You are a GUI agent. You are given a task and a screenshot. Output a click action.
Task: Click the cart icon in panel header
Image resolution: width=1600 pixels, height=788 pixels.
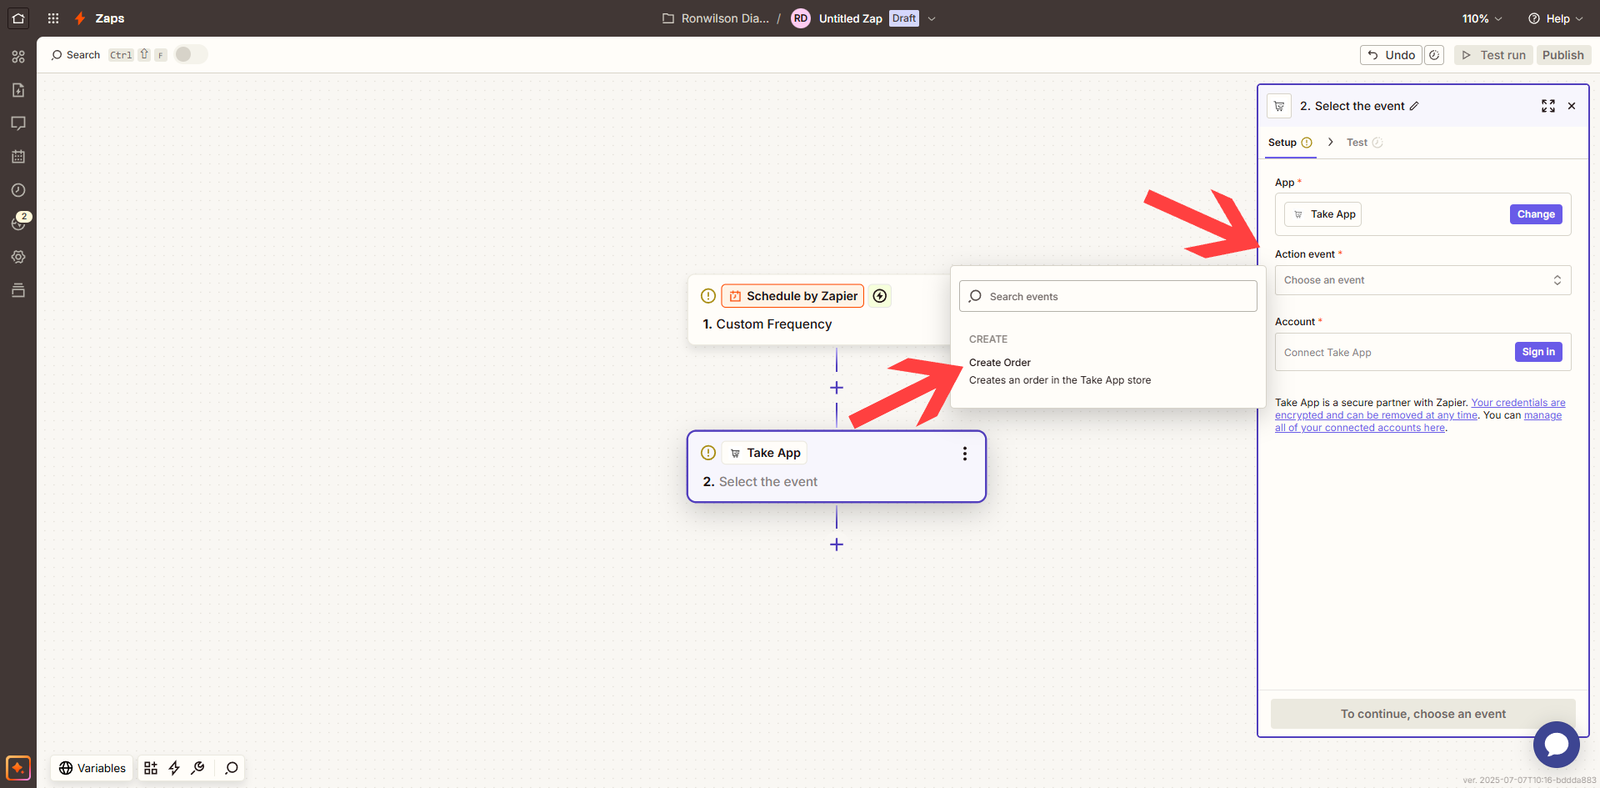pyautogui.click(x=1279, y=106)
